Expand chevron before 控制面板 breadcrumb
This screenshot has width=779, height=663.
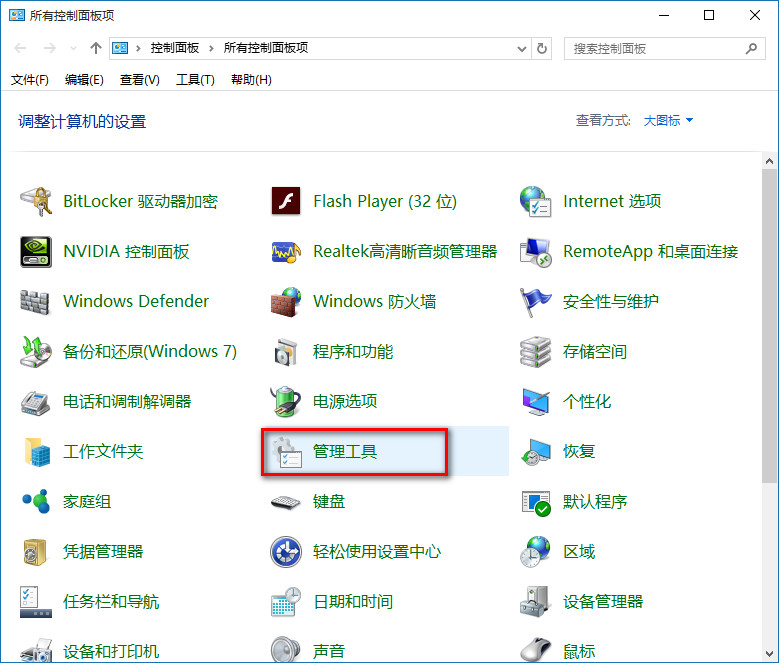pos(138,48)
